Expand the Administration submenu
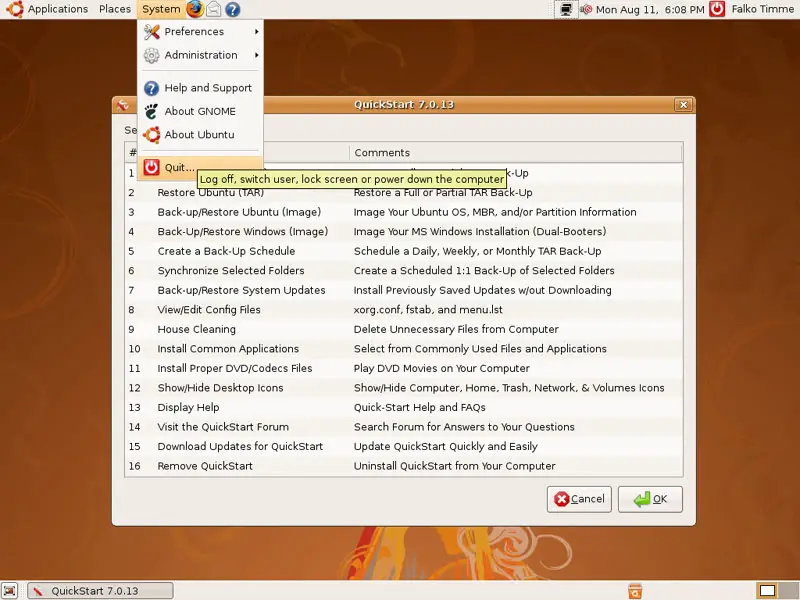Image resolution: width=800 pixels, height=600 pixels. tap(201, 55)
